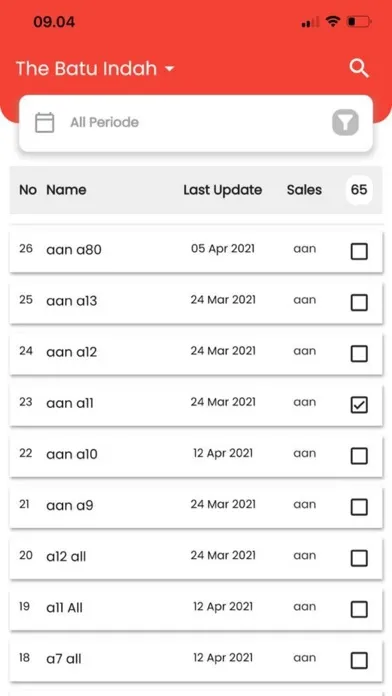This screenshot has height=696, width=392.
Task: Open the All Periode date selector
Action: 196,123
